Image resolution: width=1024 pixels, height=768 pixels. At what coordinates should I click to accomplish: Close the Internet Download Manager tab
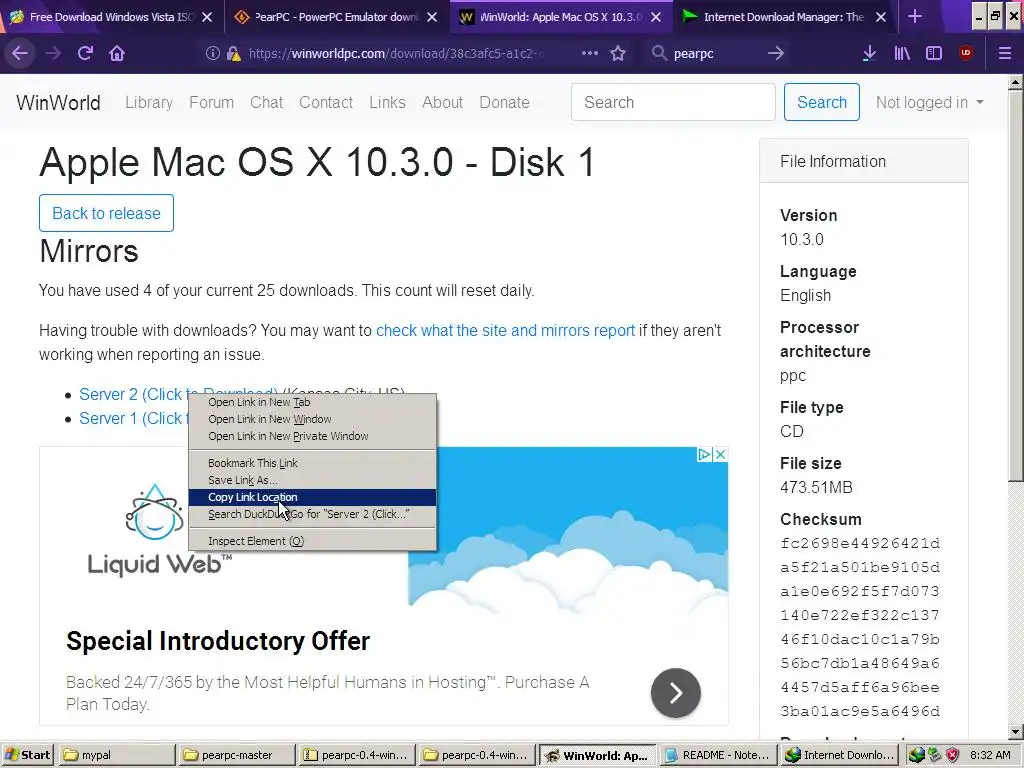(x=881, y=18)
